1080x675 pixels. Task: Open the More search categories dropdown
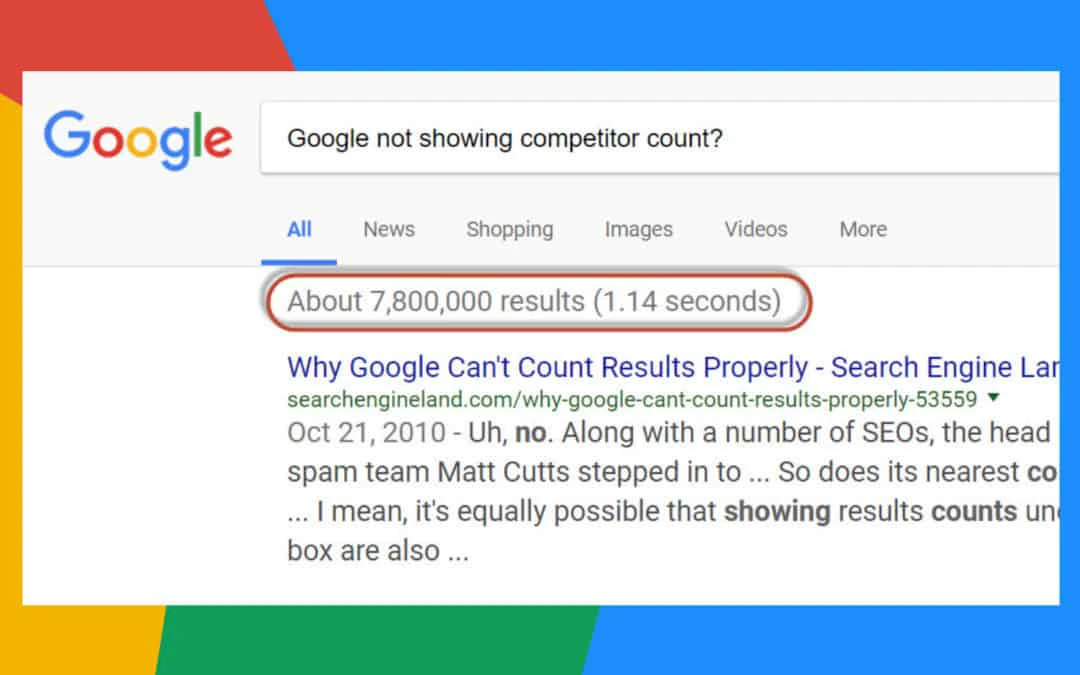861,229
